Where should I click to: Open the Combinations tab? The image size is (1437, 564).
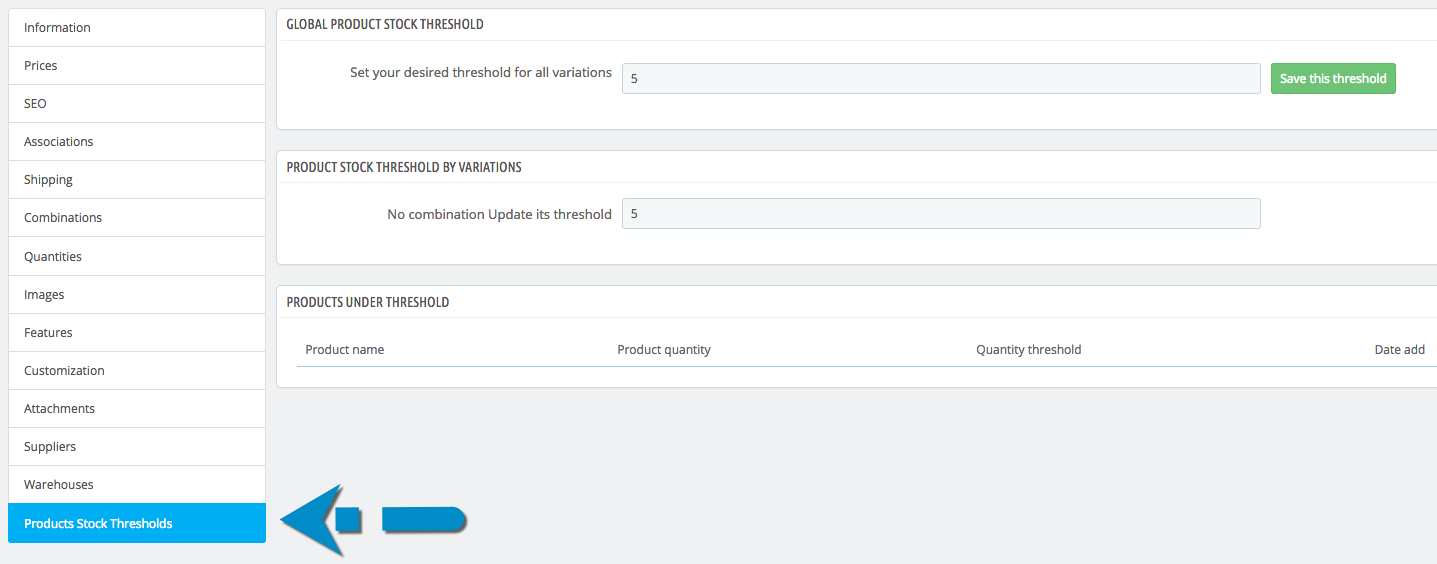coord(63,217)
